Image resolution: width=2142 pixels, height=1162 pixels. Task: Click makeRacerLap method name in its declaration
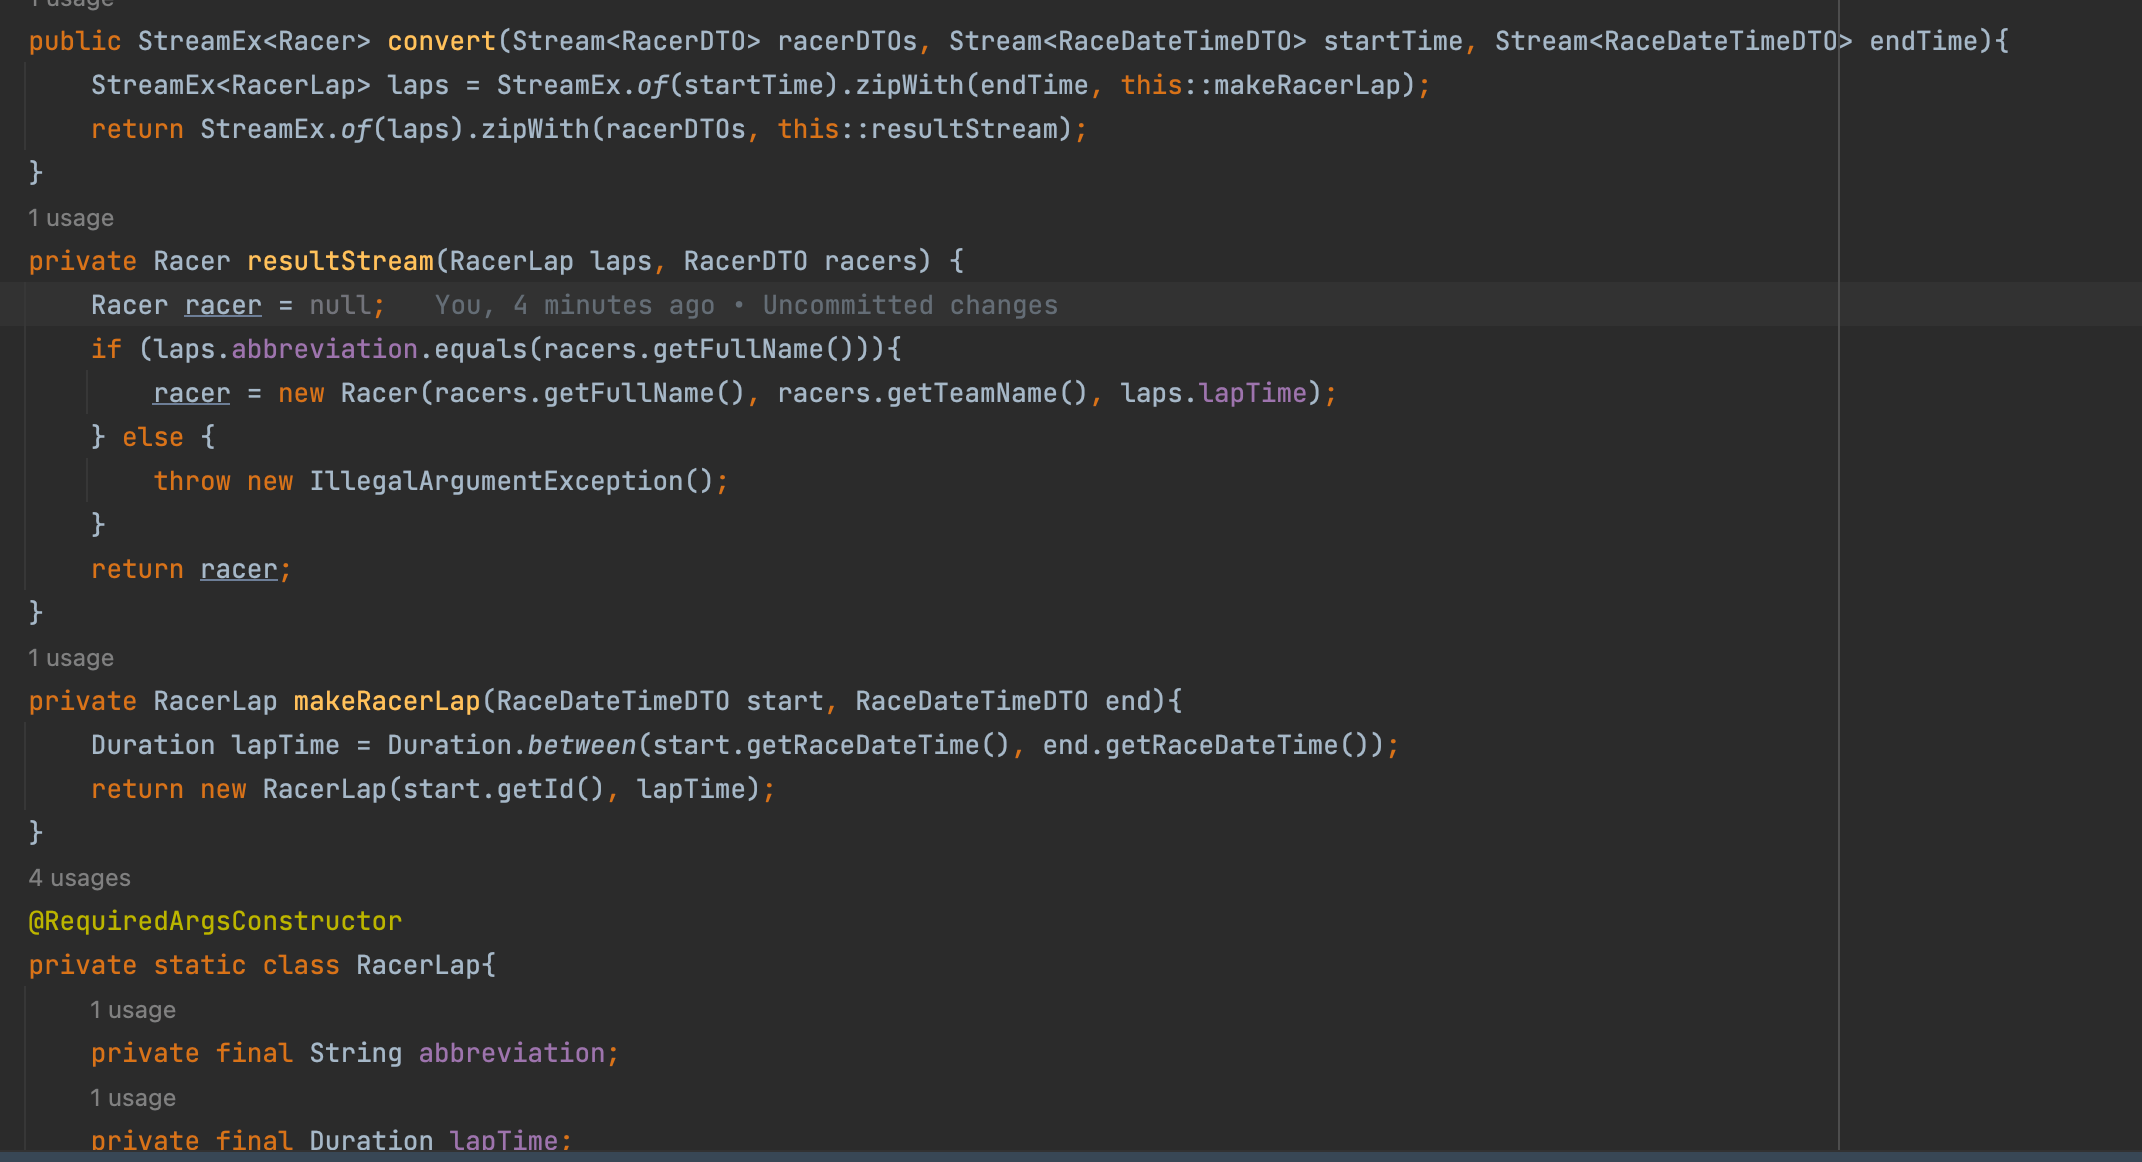[x=386, y=701]
